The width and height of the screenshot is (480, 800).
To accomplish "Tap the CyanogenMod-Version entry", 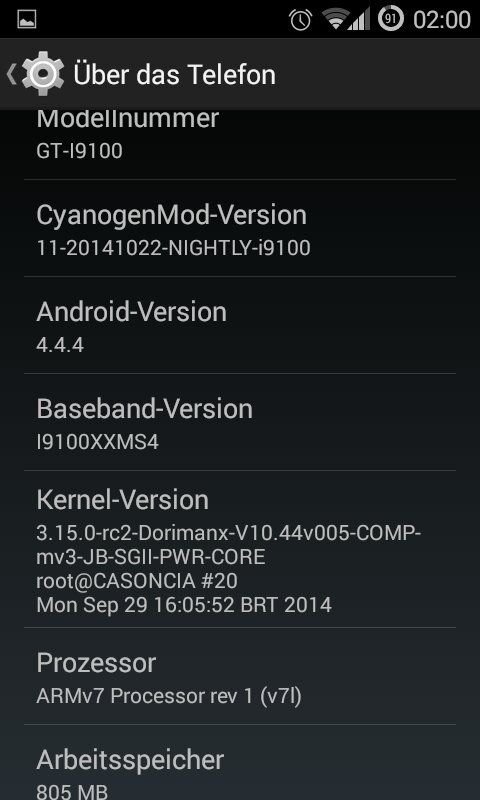I will tap(240, 228).
